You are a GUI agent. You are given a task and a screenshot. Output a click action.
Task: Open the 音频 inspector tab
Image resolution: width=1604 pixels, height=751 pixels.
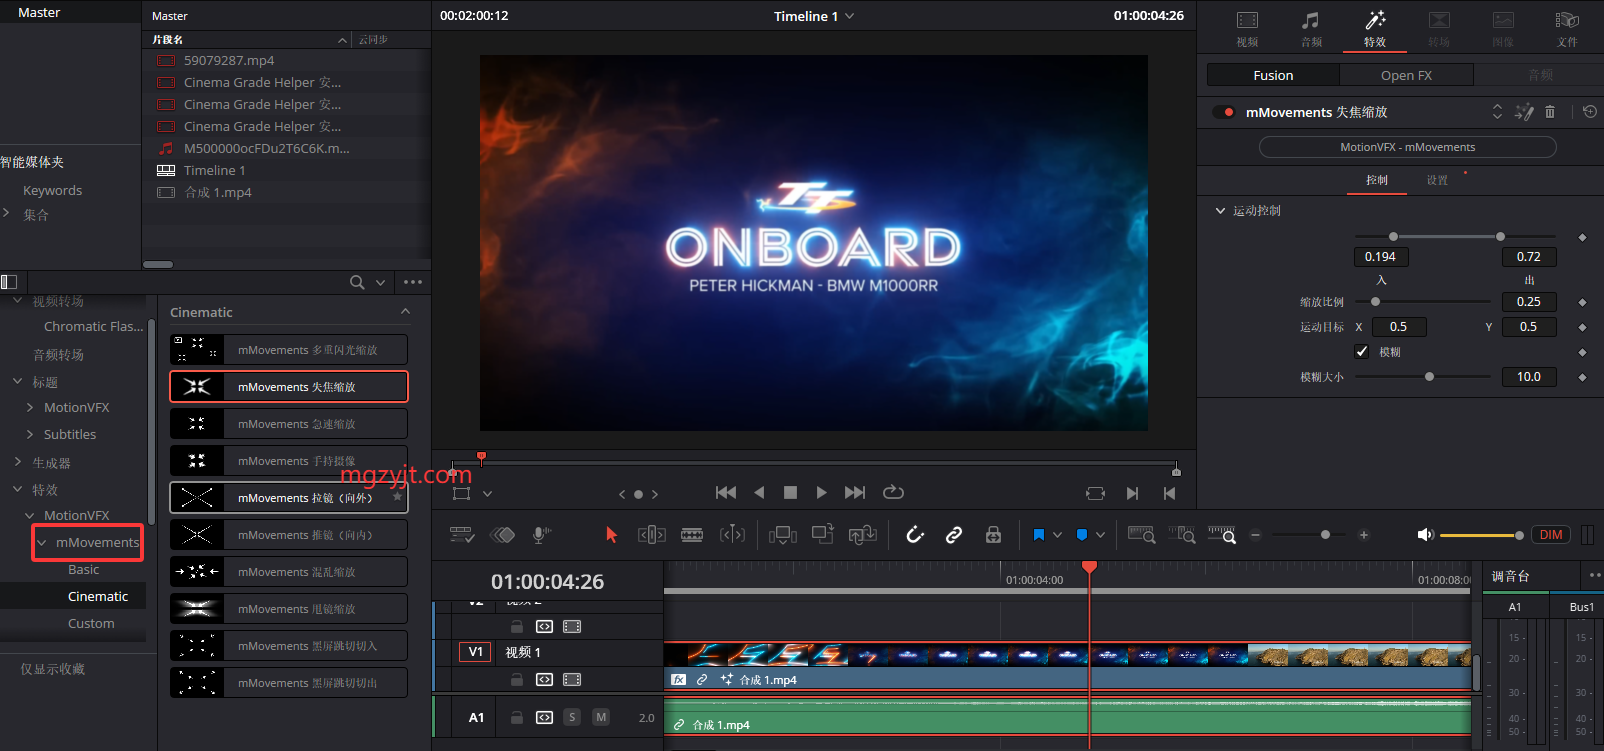coord(1311,29)
